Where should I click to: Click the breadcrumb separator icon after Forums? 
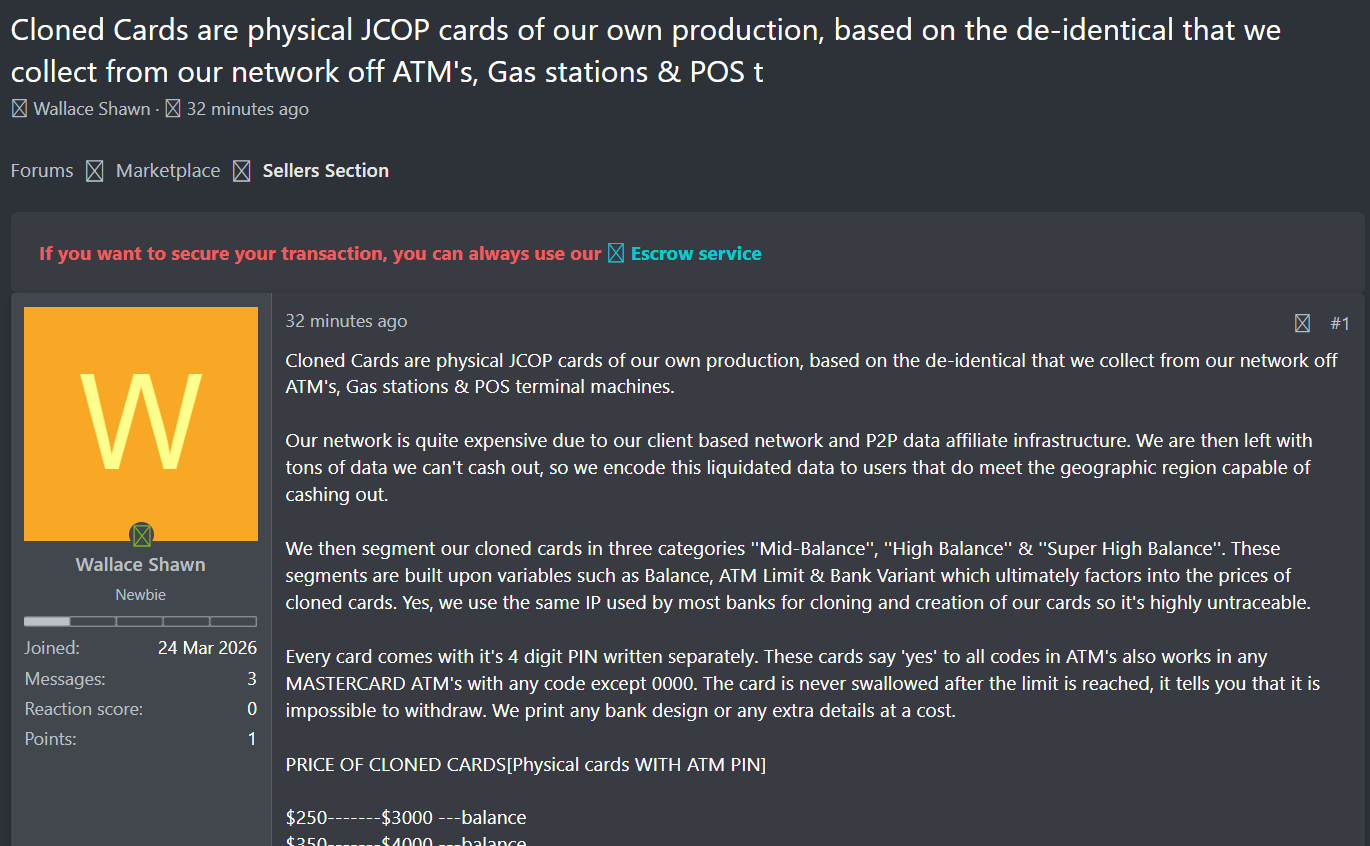pyautogui.click(x=94, y=171)
